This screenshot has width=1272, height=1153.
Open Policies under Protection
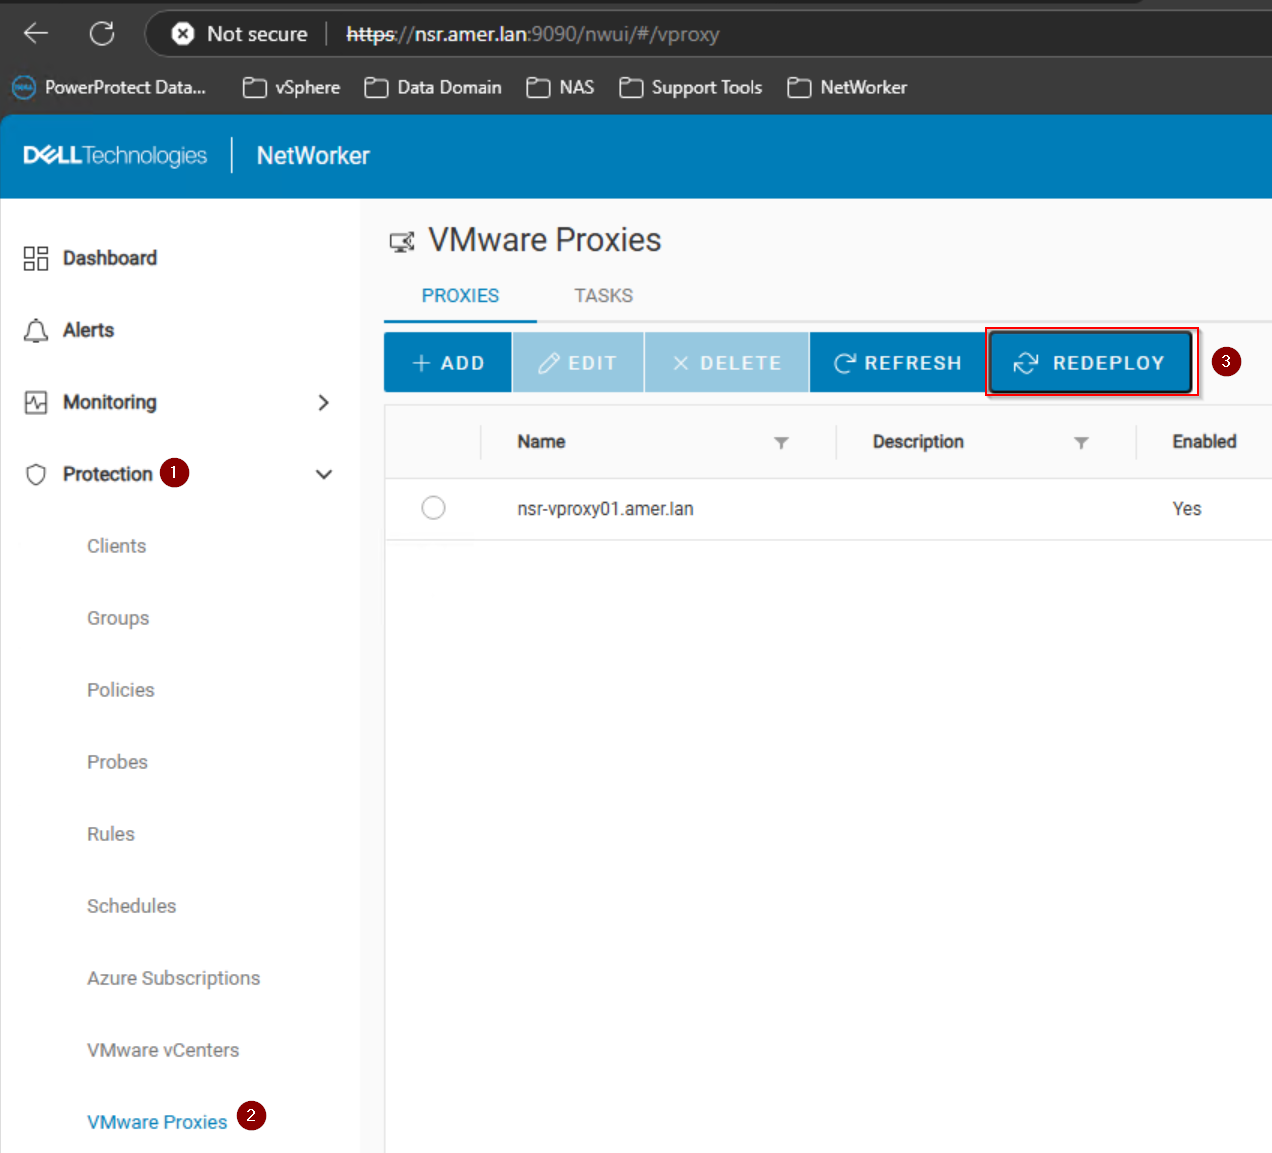pos(121,690)
